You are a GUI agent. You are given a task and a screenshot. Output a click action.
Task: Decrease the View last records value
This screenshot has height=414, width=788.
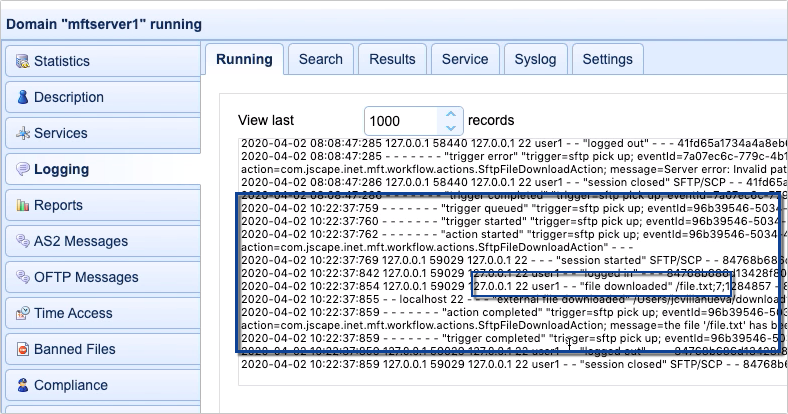tap(452, 127)
